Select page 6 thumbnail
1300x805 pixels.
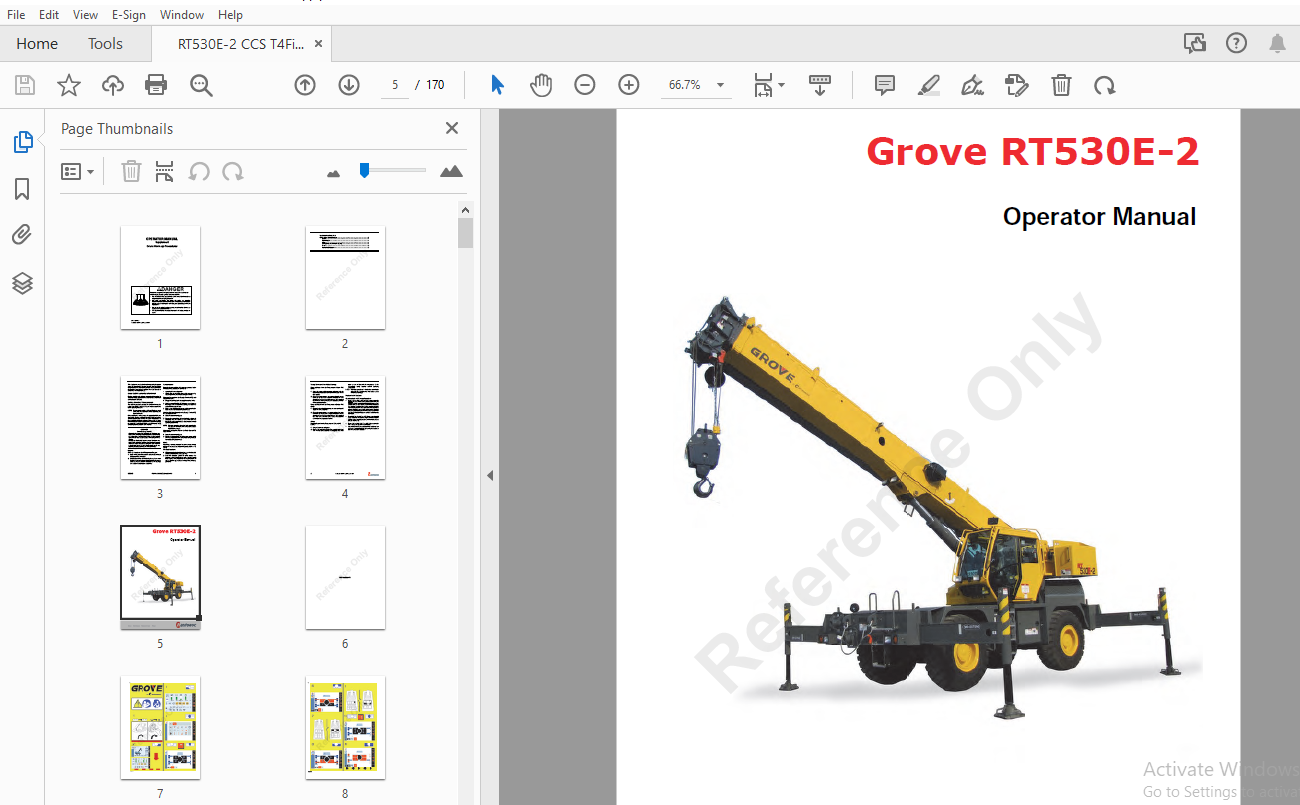click(345, 577)
